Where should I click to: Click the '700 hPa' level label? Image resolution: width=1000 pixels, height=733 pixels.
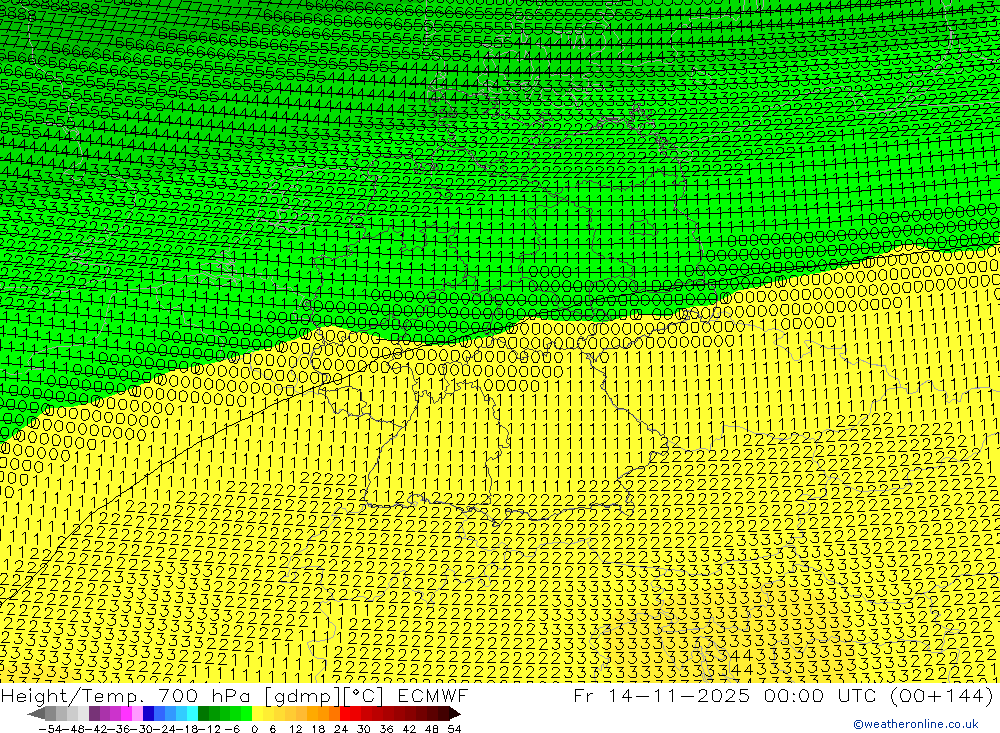pos(204,695)
